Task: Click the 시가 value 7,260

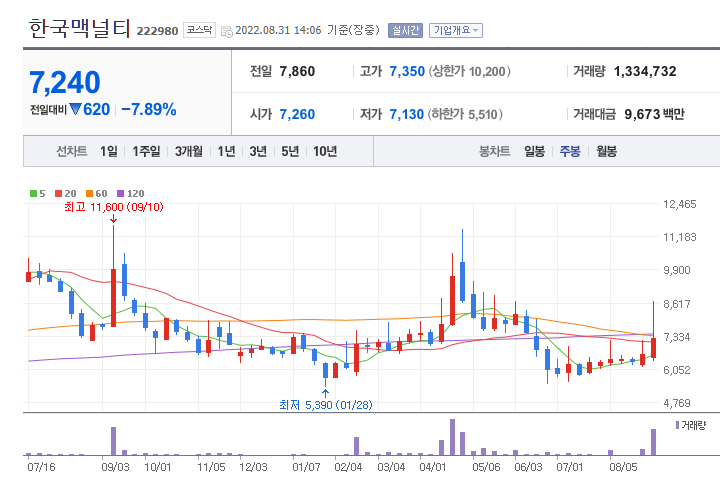Action: click(298, 114)
